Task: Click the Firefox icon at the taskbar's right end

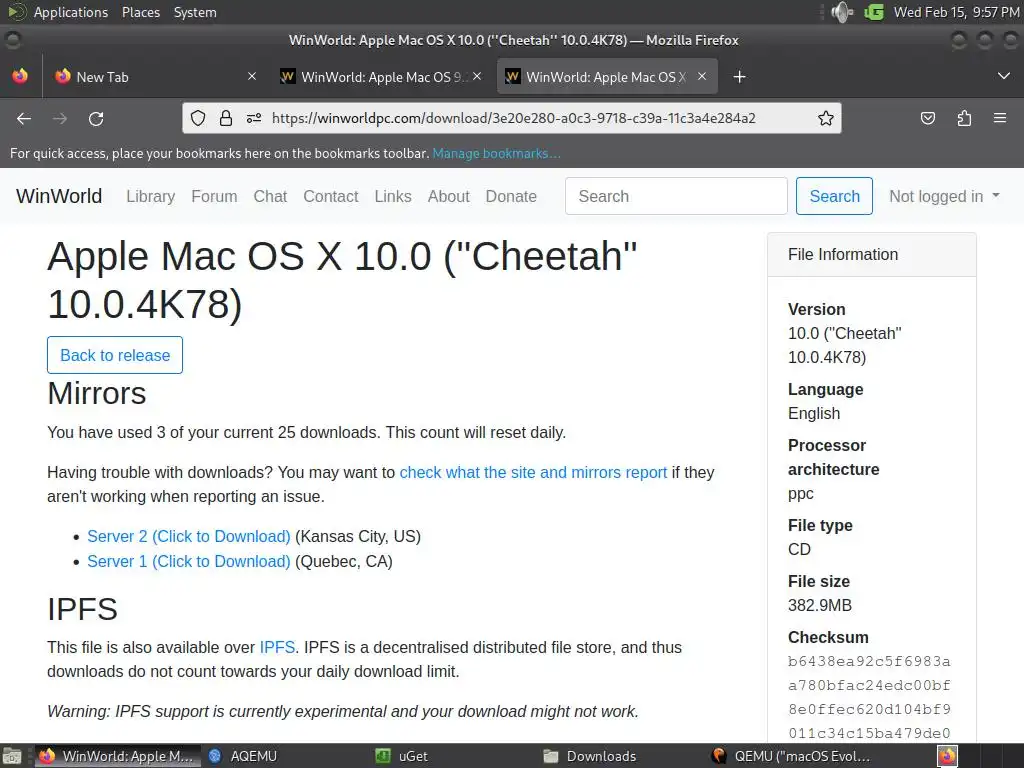Action: pyautogui.click(x=948, y=756)
